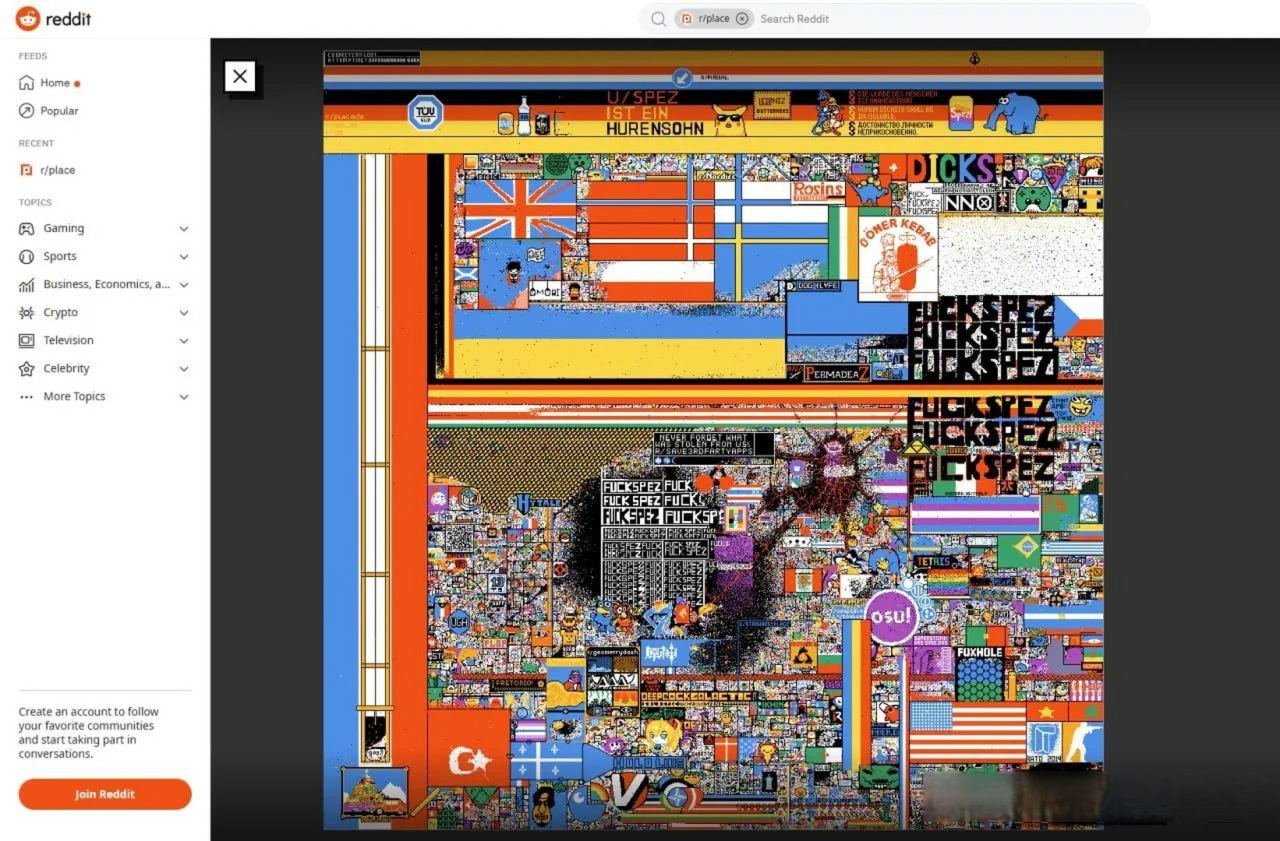Click the search magnifier icon

coord(658,18)
